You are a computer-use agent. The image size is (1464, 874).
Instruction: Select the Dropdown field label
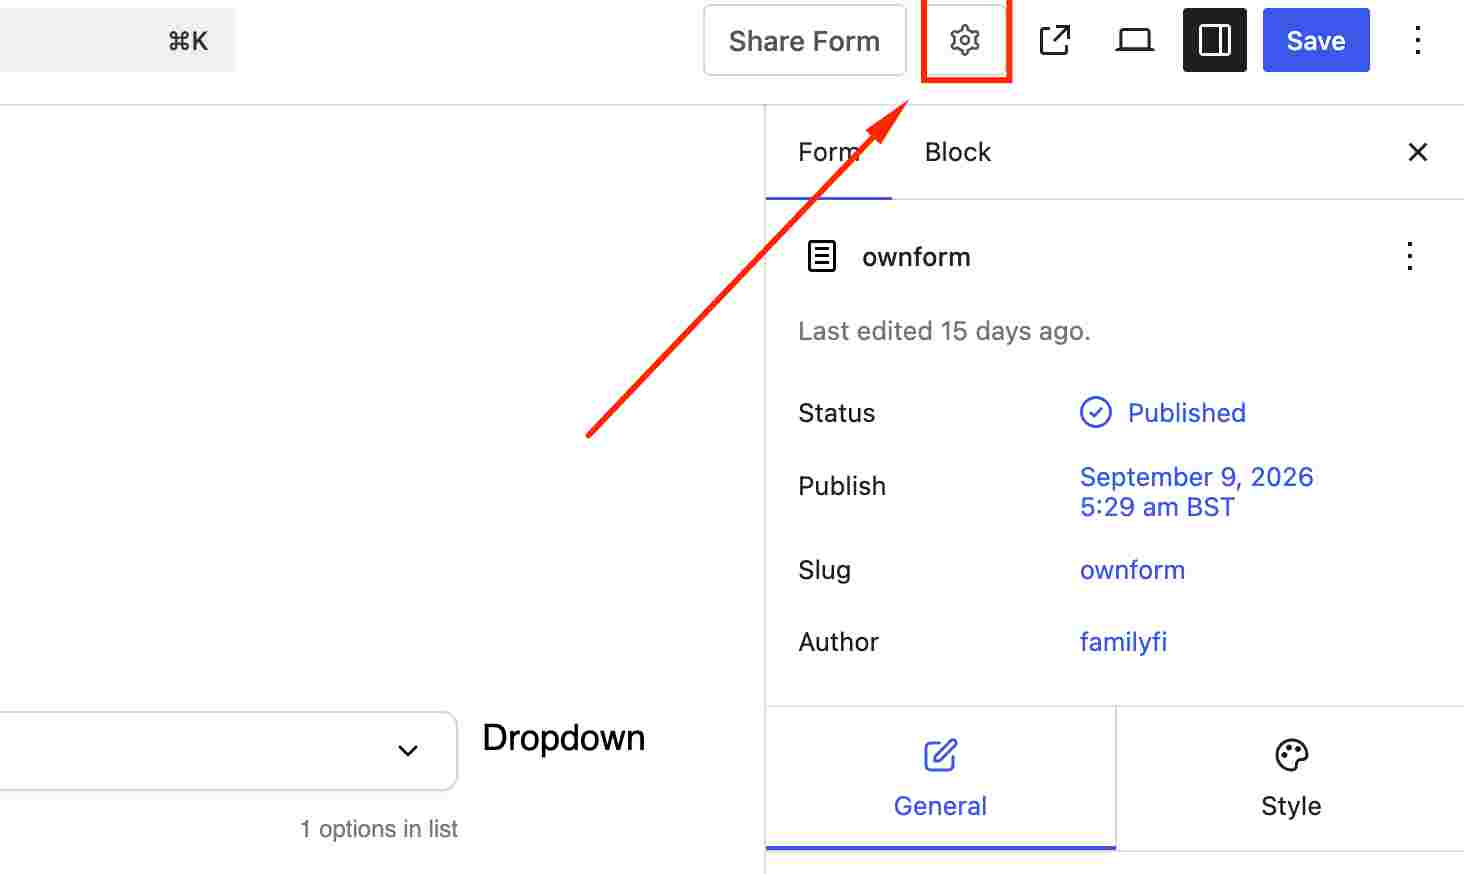(564, 738)
